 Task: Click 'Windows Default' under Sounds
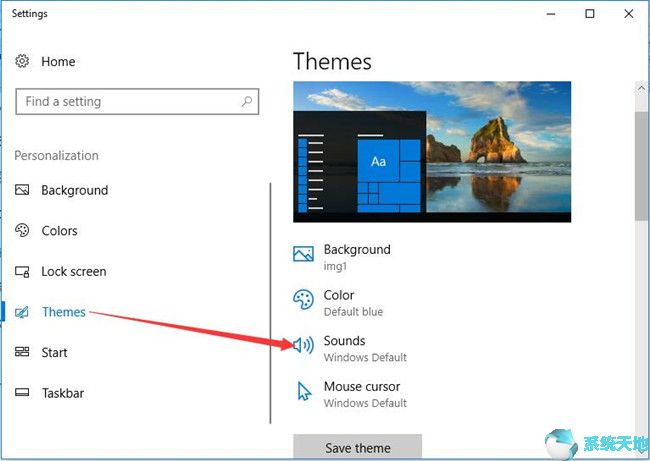click(365, 357)
